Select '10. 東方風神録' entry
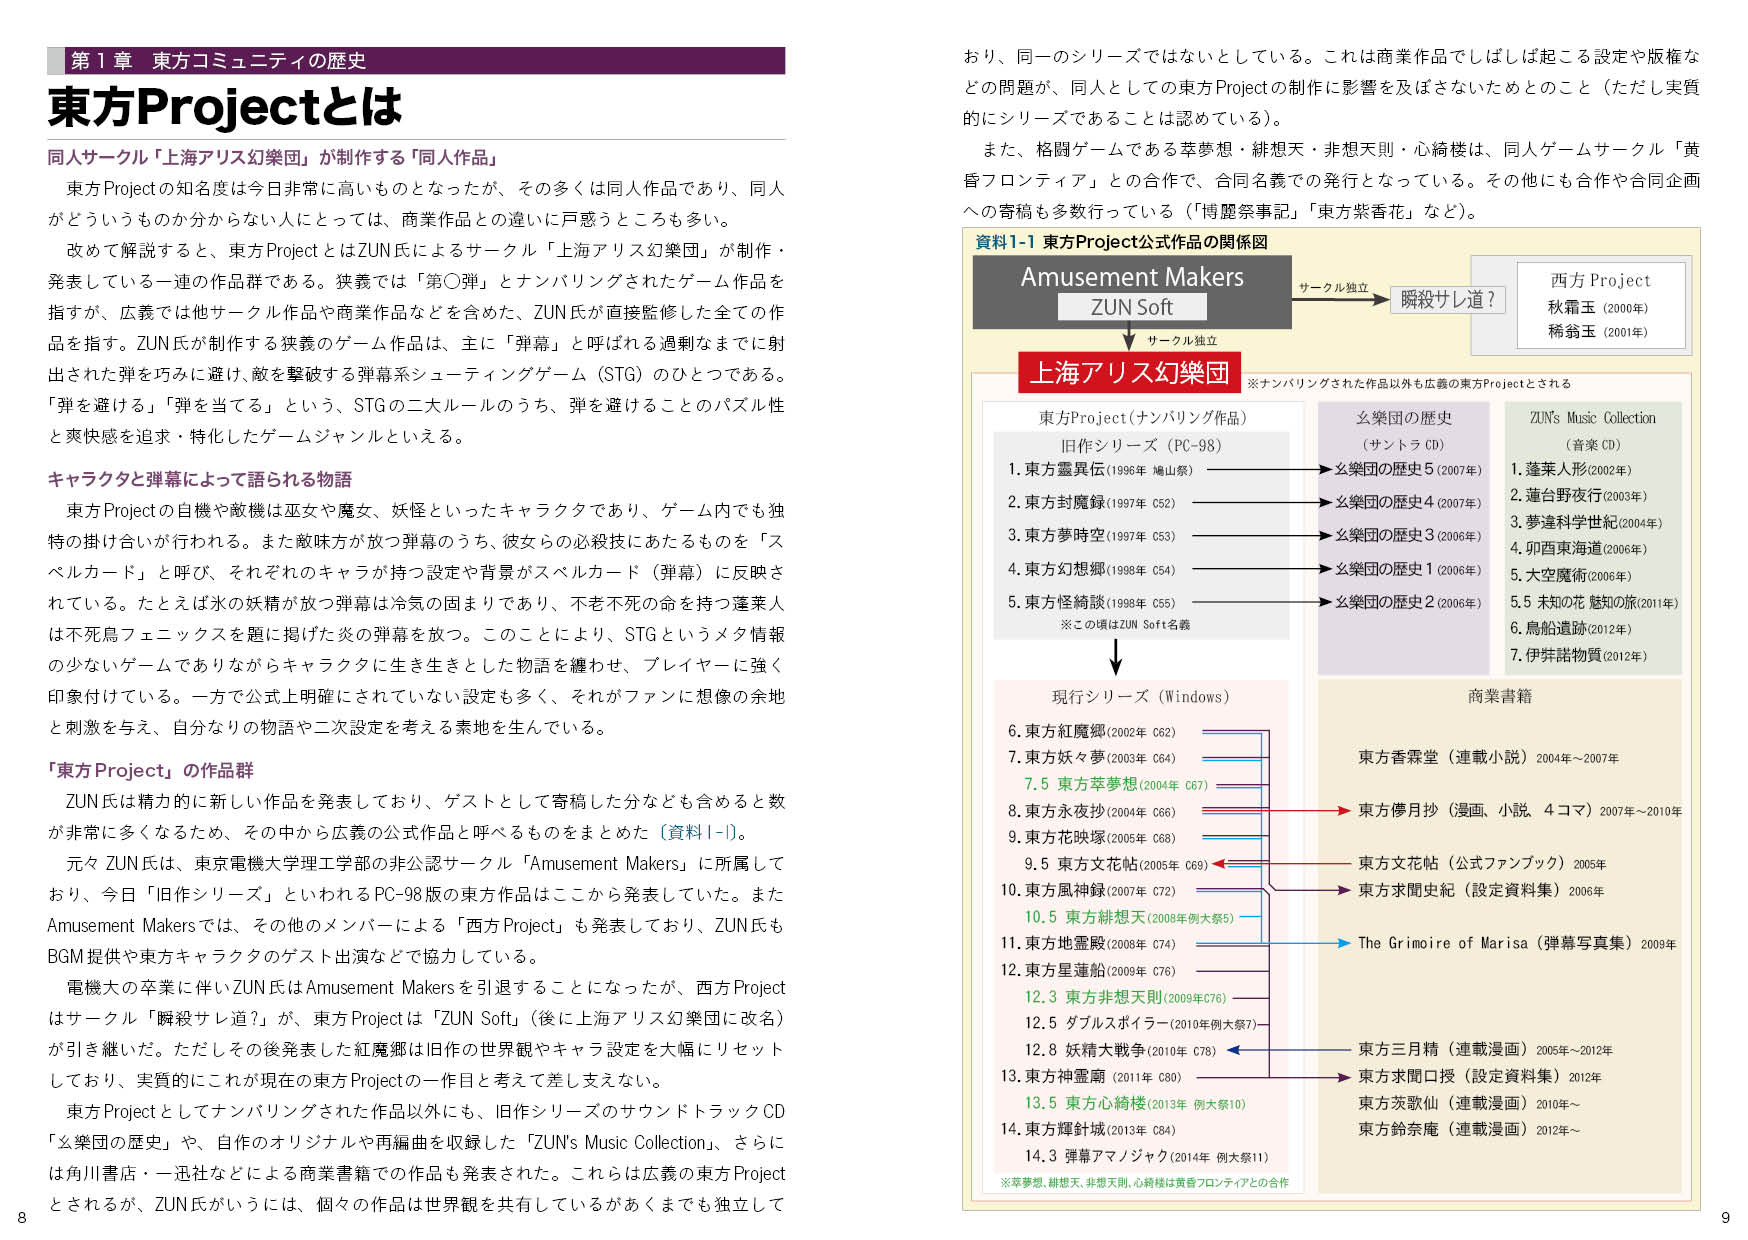The image size is (1748, 1240). pyautogui.click(x=1087, y=891)
